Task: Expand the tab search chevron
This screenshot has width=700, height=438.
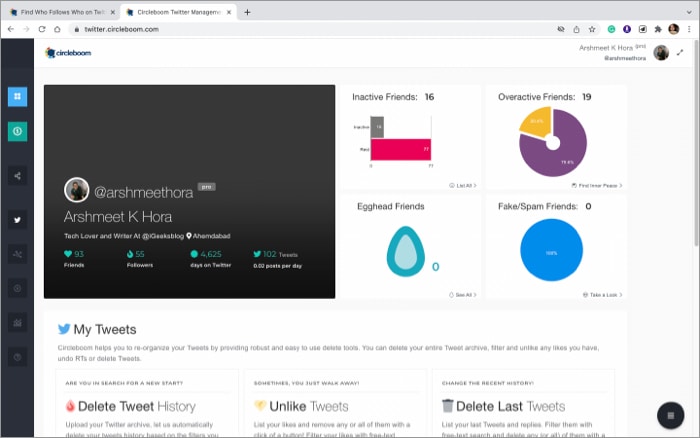Action: (x=689, y=12)
